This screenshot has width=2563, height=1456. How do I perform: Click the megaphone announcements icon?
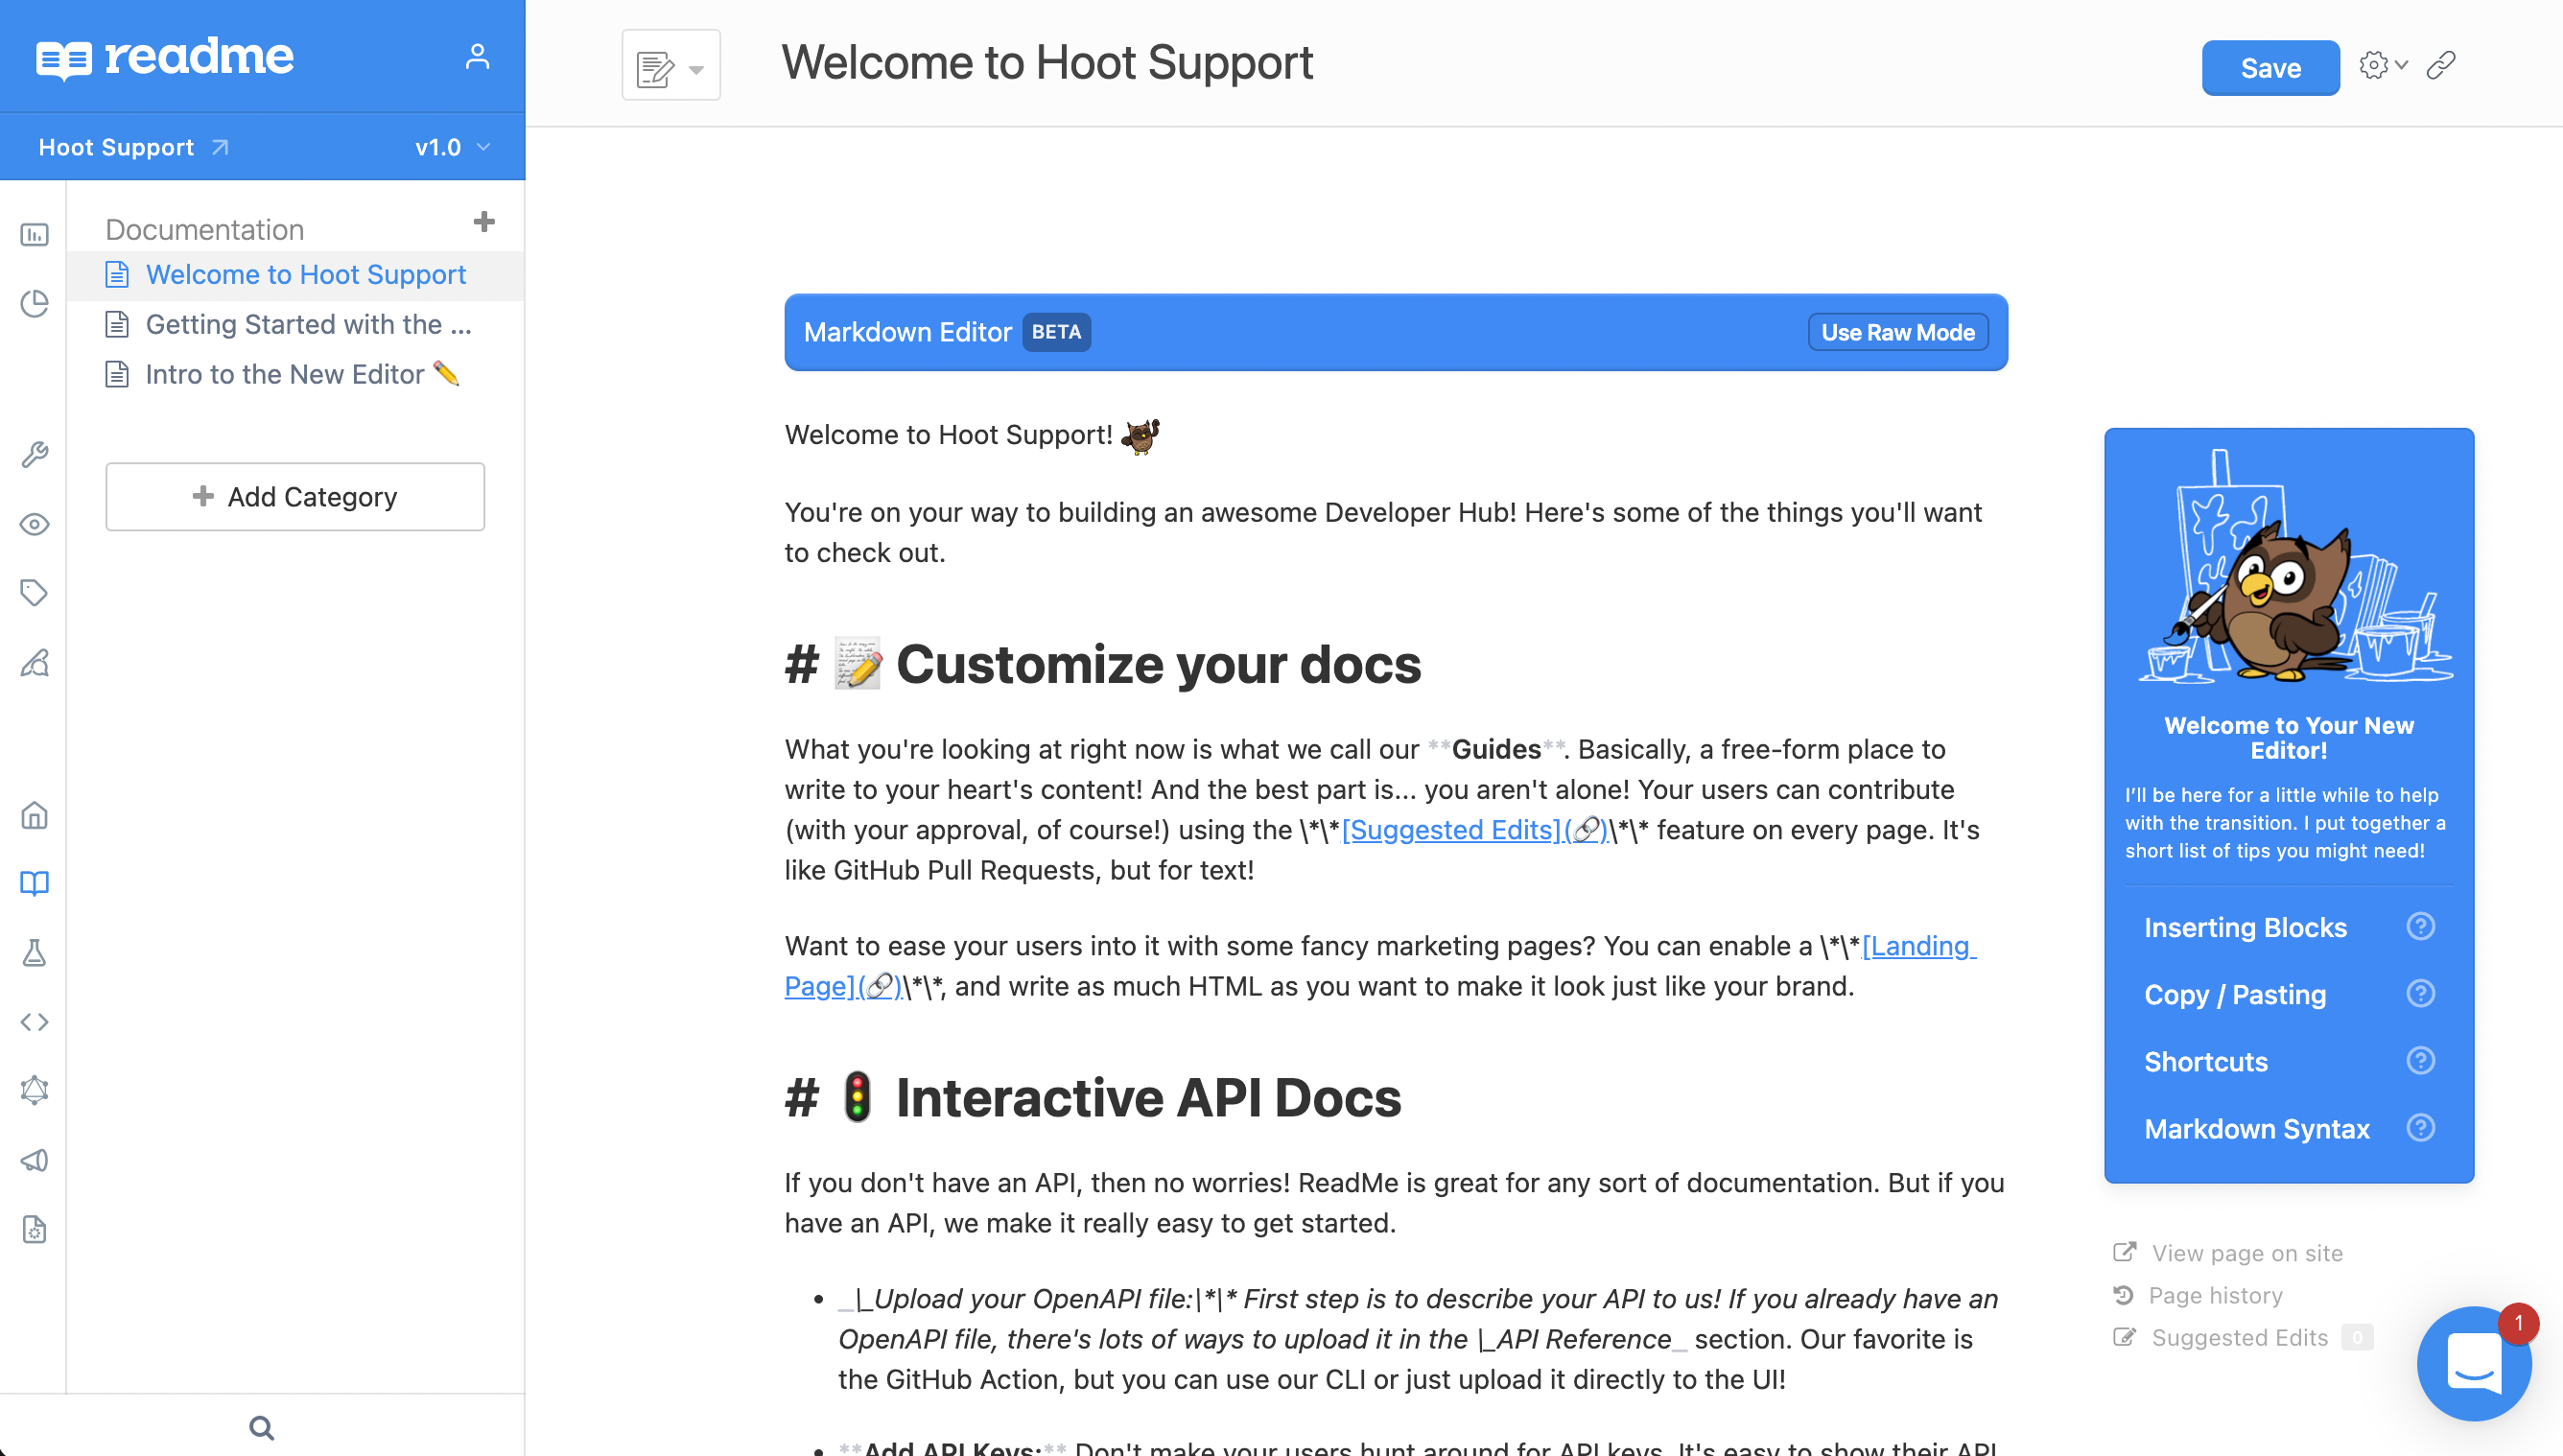pos(35,1160)
